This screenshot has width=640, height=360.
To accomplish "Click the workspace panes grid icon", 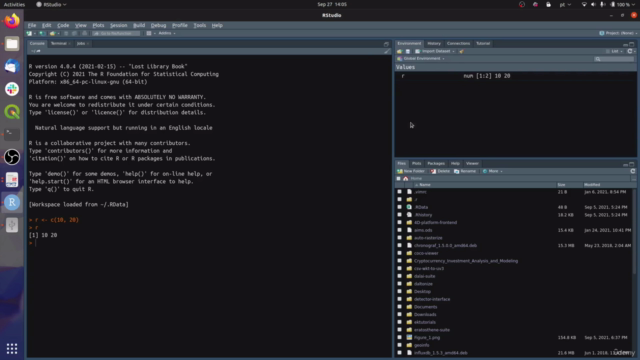I will 149,33.
